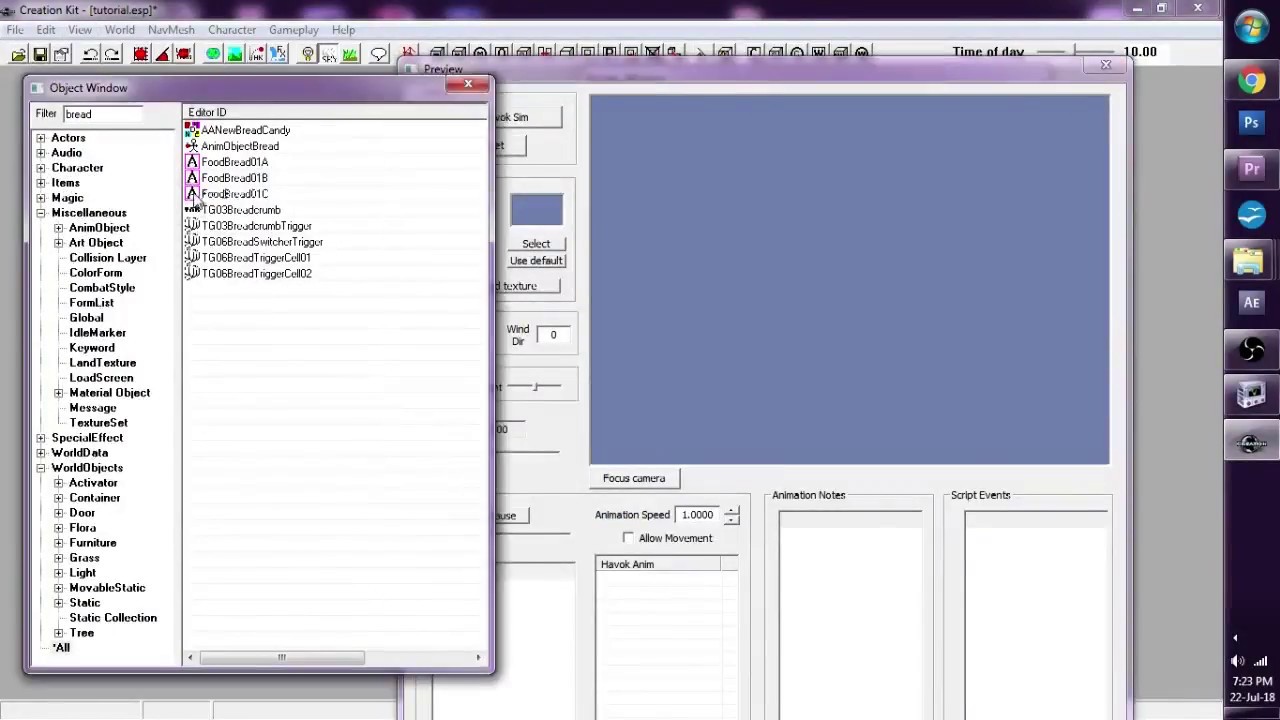1280x720 pixels.
Task: Open landscape editing from the toolbar
Action: 235,54
